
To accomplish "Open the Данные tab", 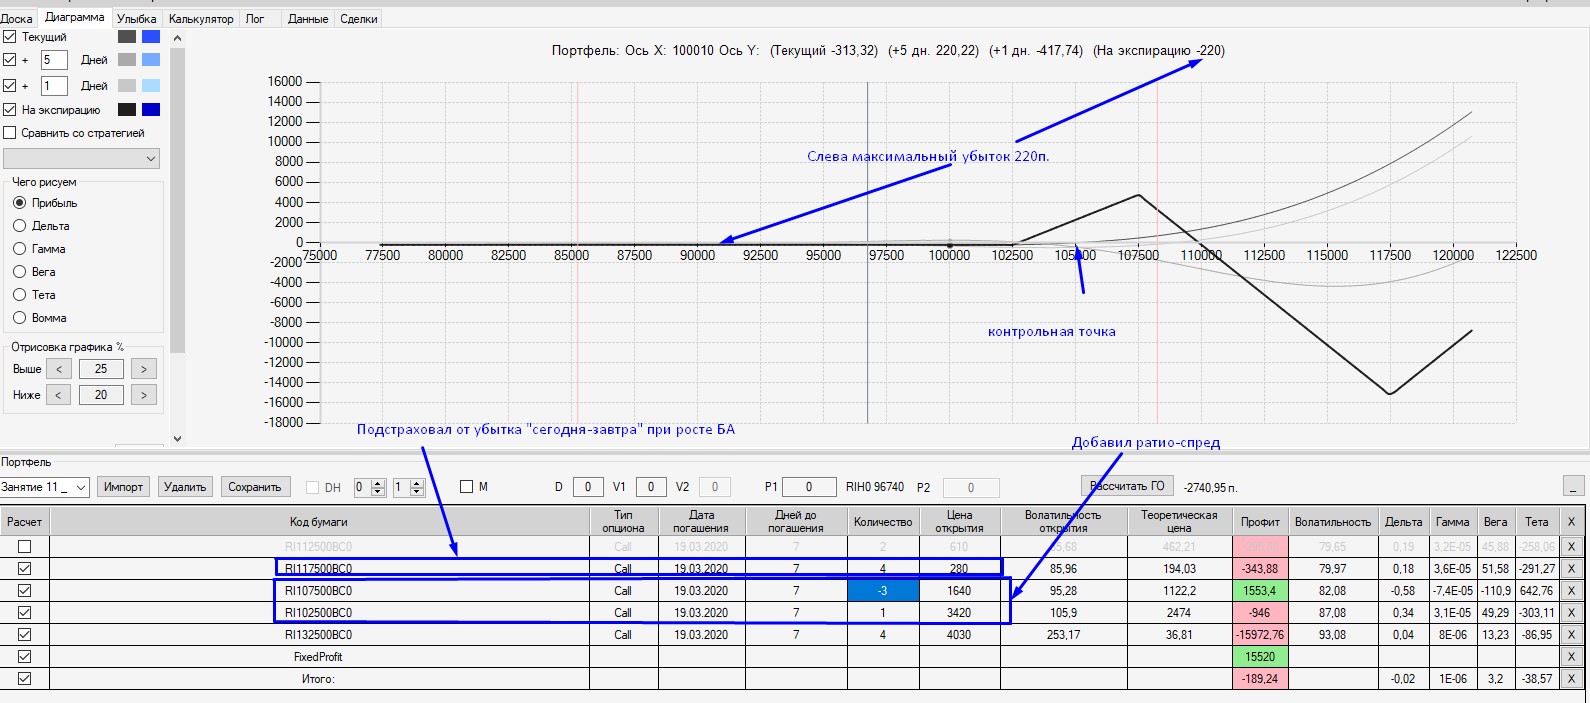I will point(308,19).
